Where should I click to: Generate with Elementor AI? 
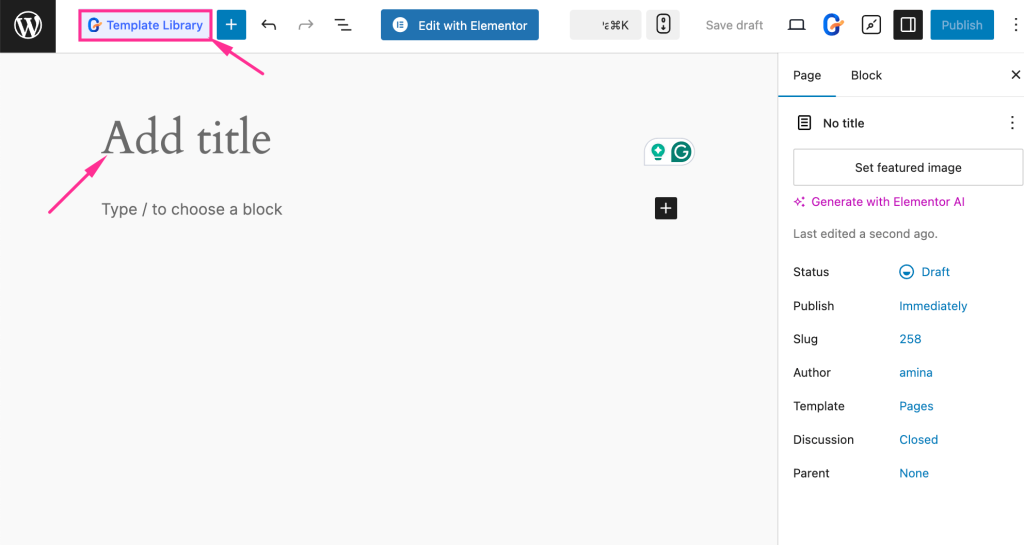pos(879,202)
